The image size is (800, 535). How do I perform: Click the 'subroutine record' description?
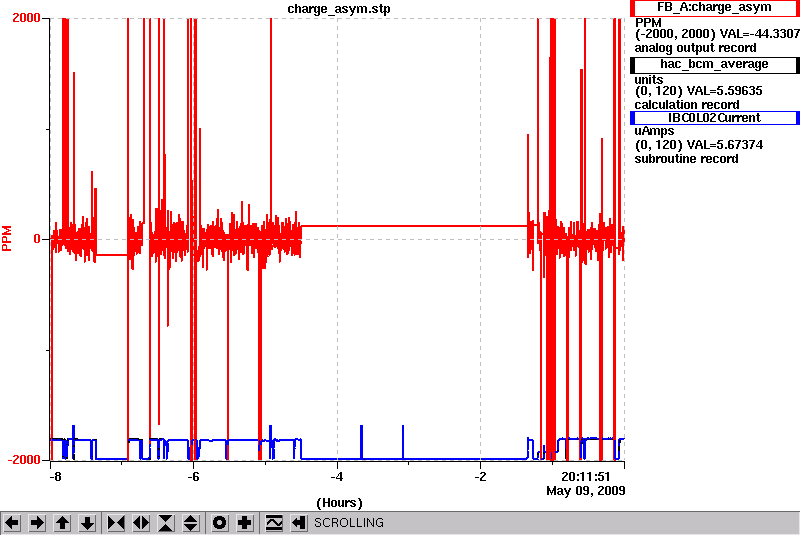pyautogui.click(x=686, y=159)
